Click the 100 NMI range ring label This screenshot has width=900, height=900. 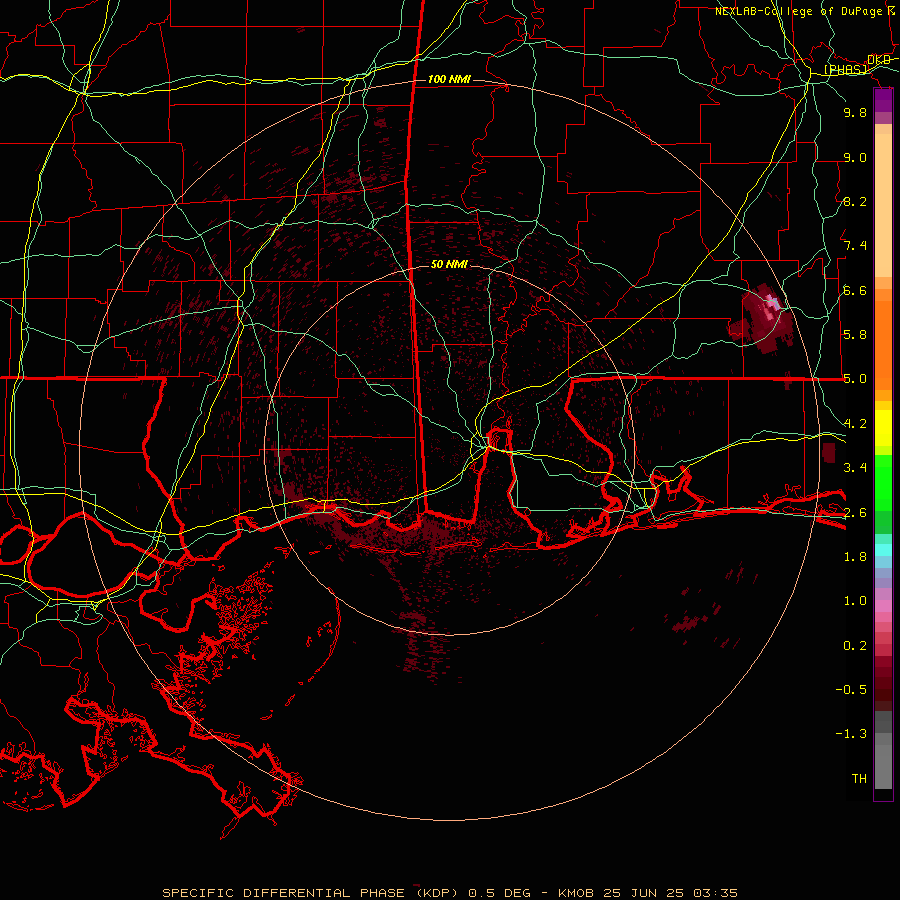449,79
